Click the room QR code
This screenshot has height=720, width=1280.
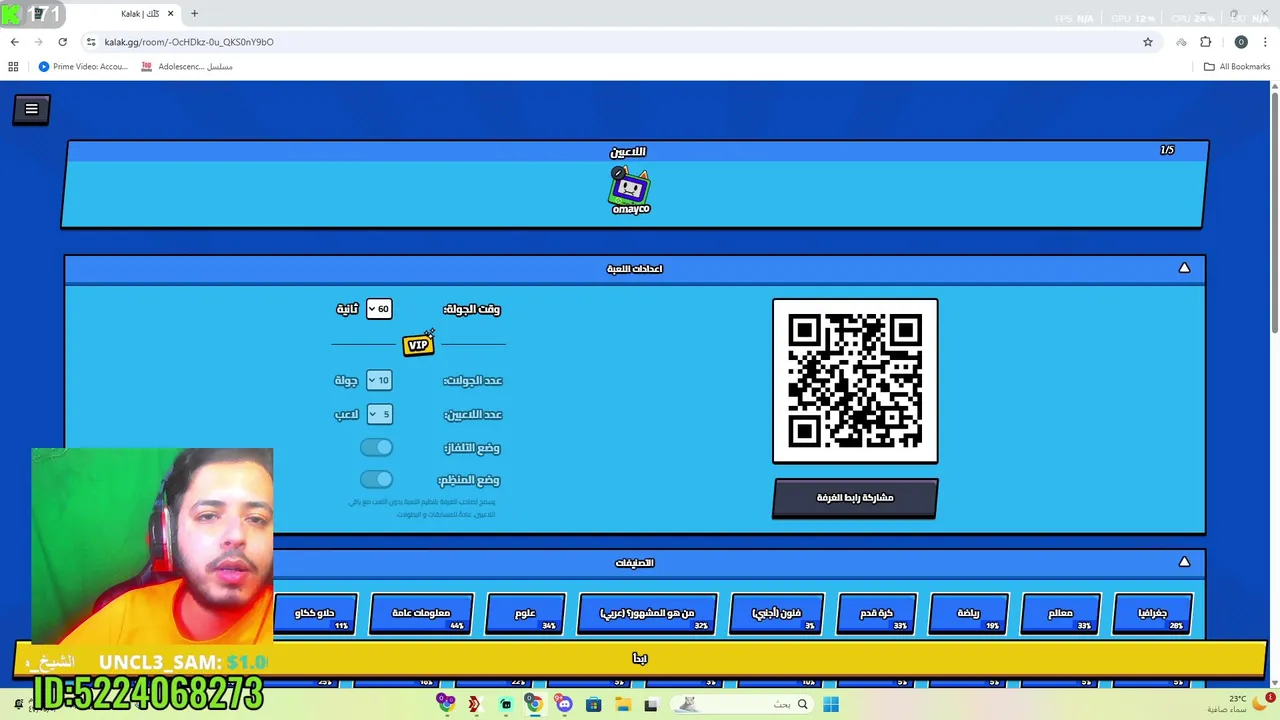(855, 381)
